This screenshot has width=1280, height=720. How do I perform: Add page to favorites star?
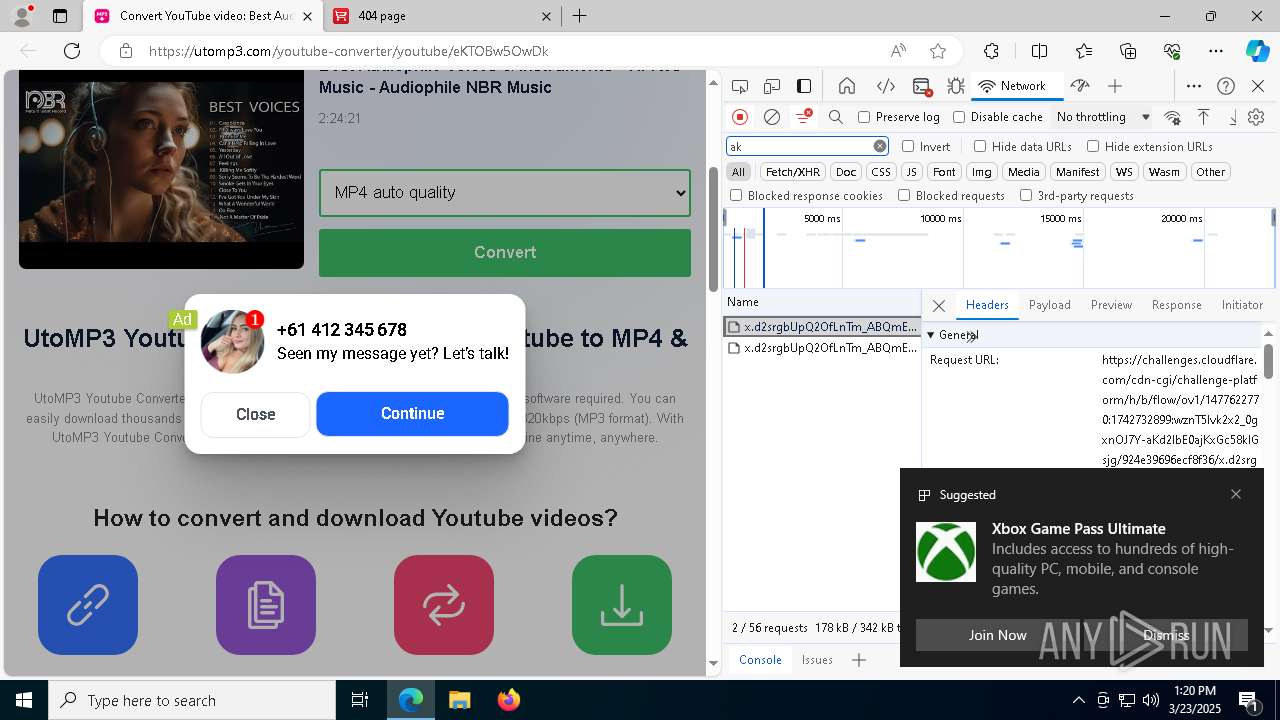(x=938, y=51)
